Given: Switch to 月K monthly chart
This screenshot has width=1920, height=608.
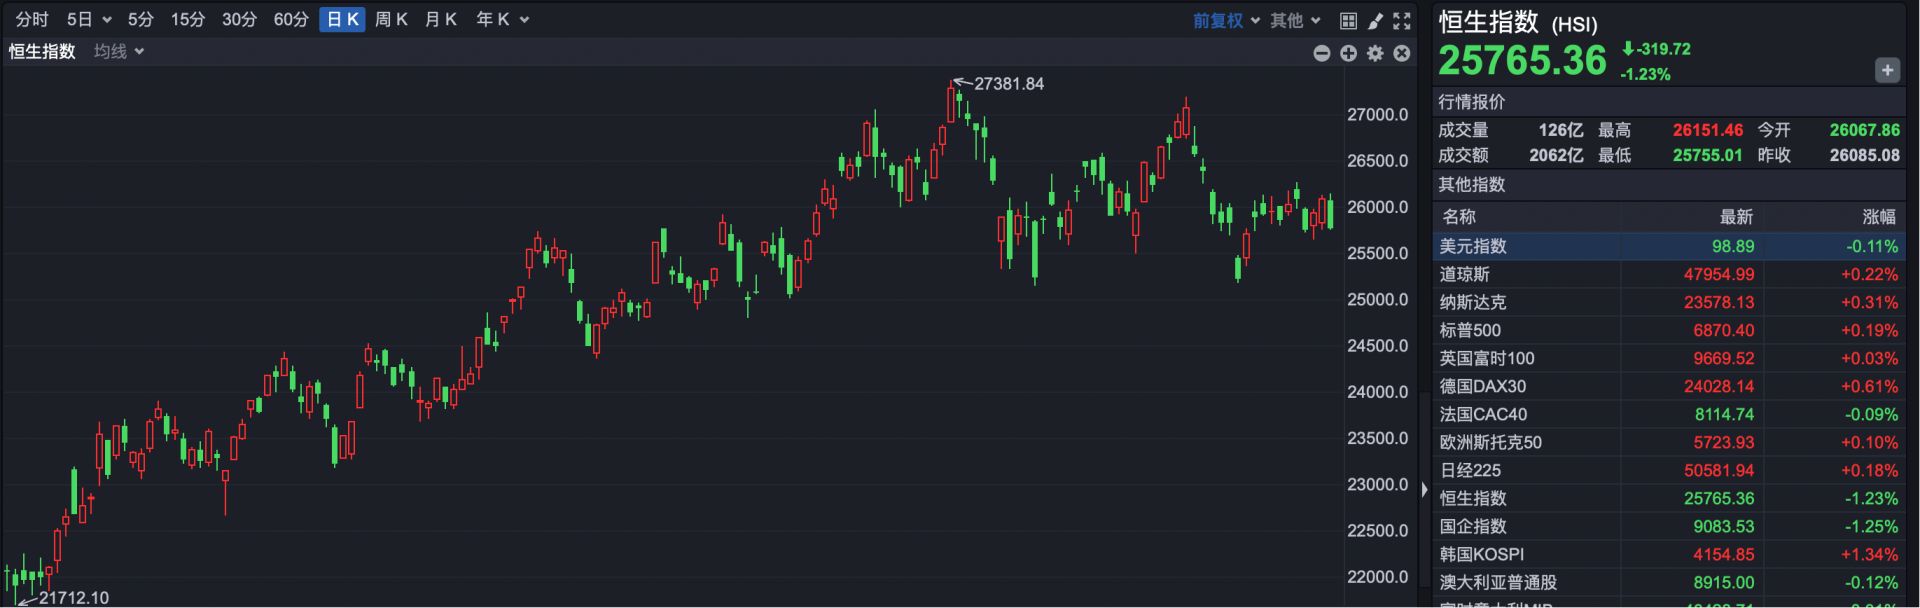Looking at the screenshot, I should point(440,20).
